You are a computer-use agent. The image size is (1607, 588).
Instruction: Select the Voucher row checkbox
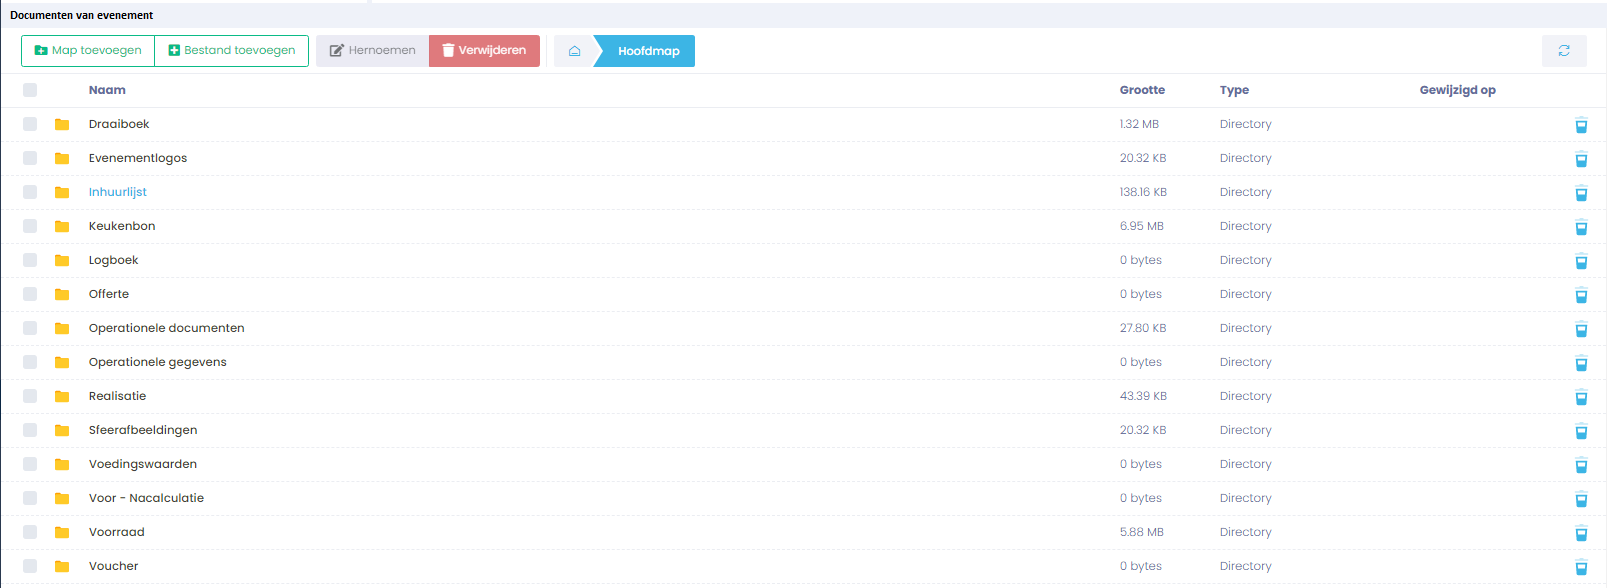30,566
